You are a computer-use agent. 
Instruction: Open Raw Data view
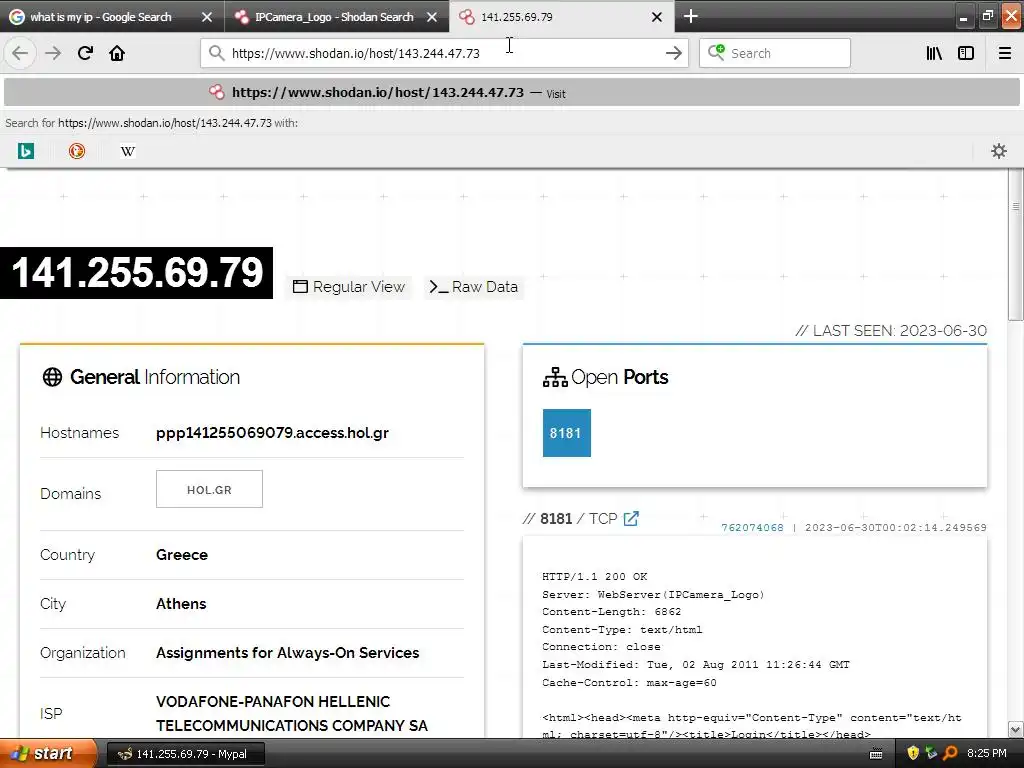[x=474, y=287]
